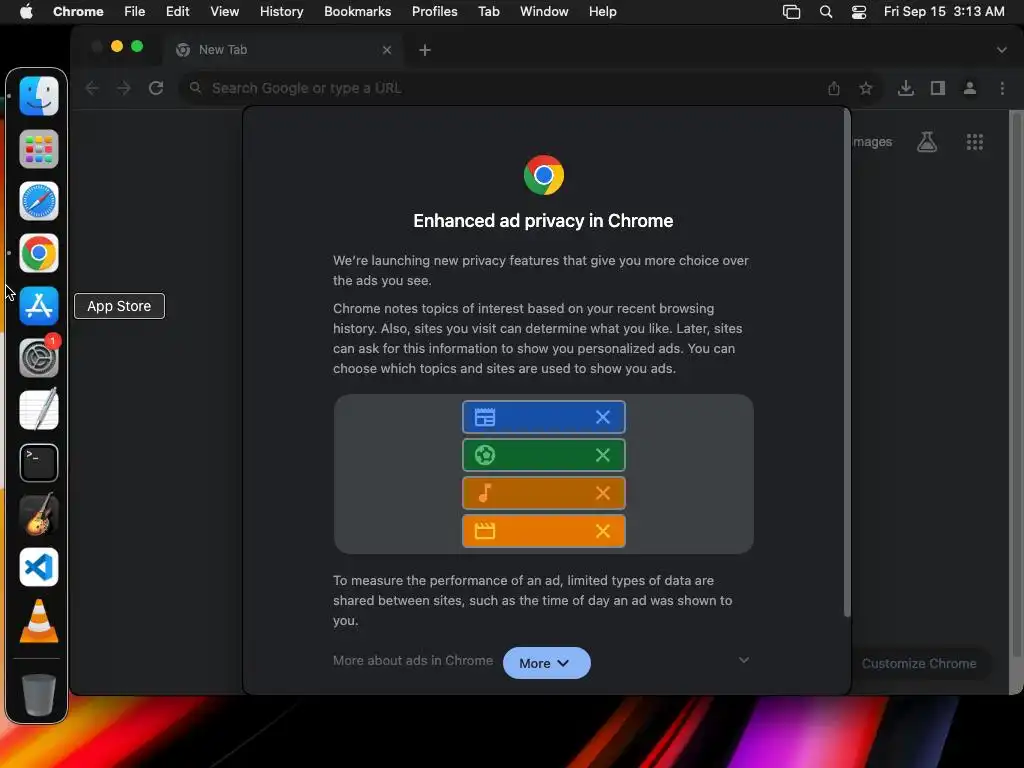Open the Window menu

click(544, 12)
